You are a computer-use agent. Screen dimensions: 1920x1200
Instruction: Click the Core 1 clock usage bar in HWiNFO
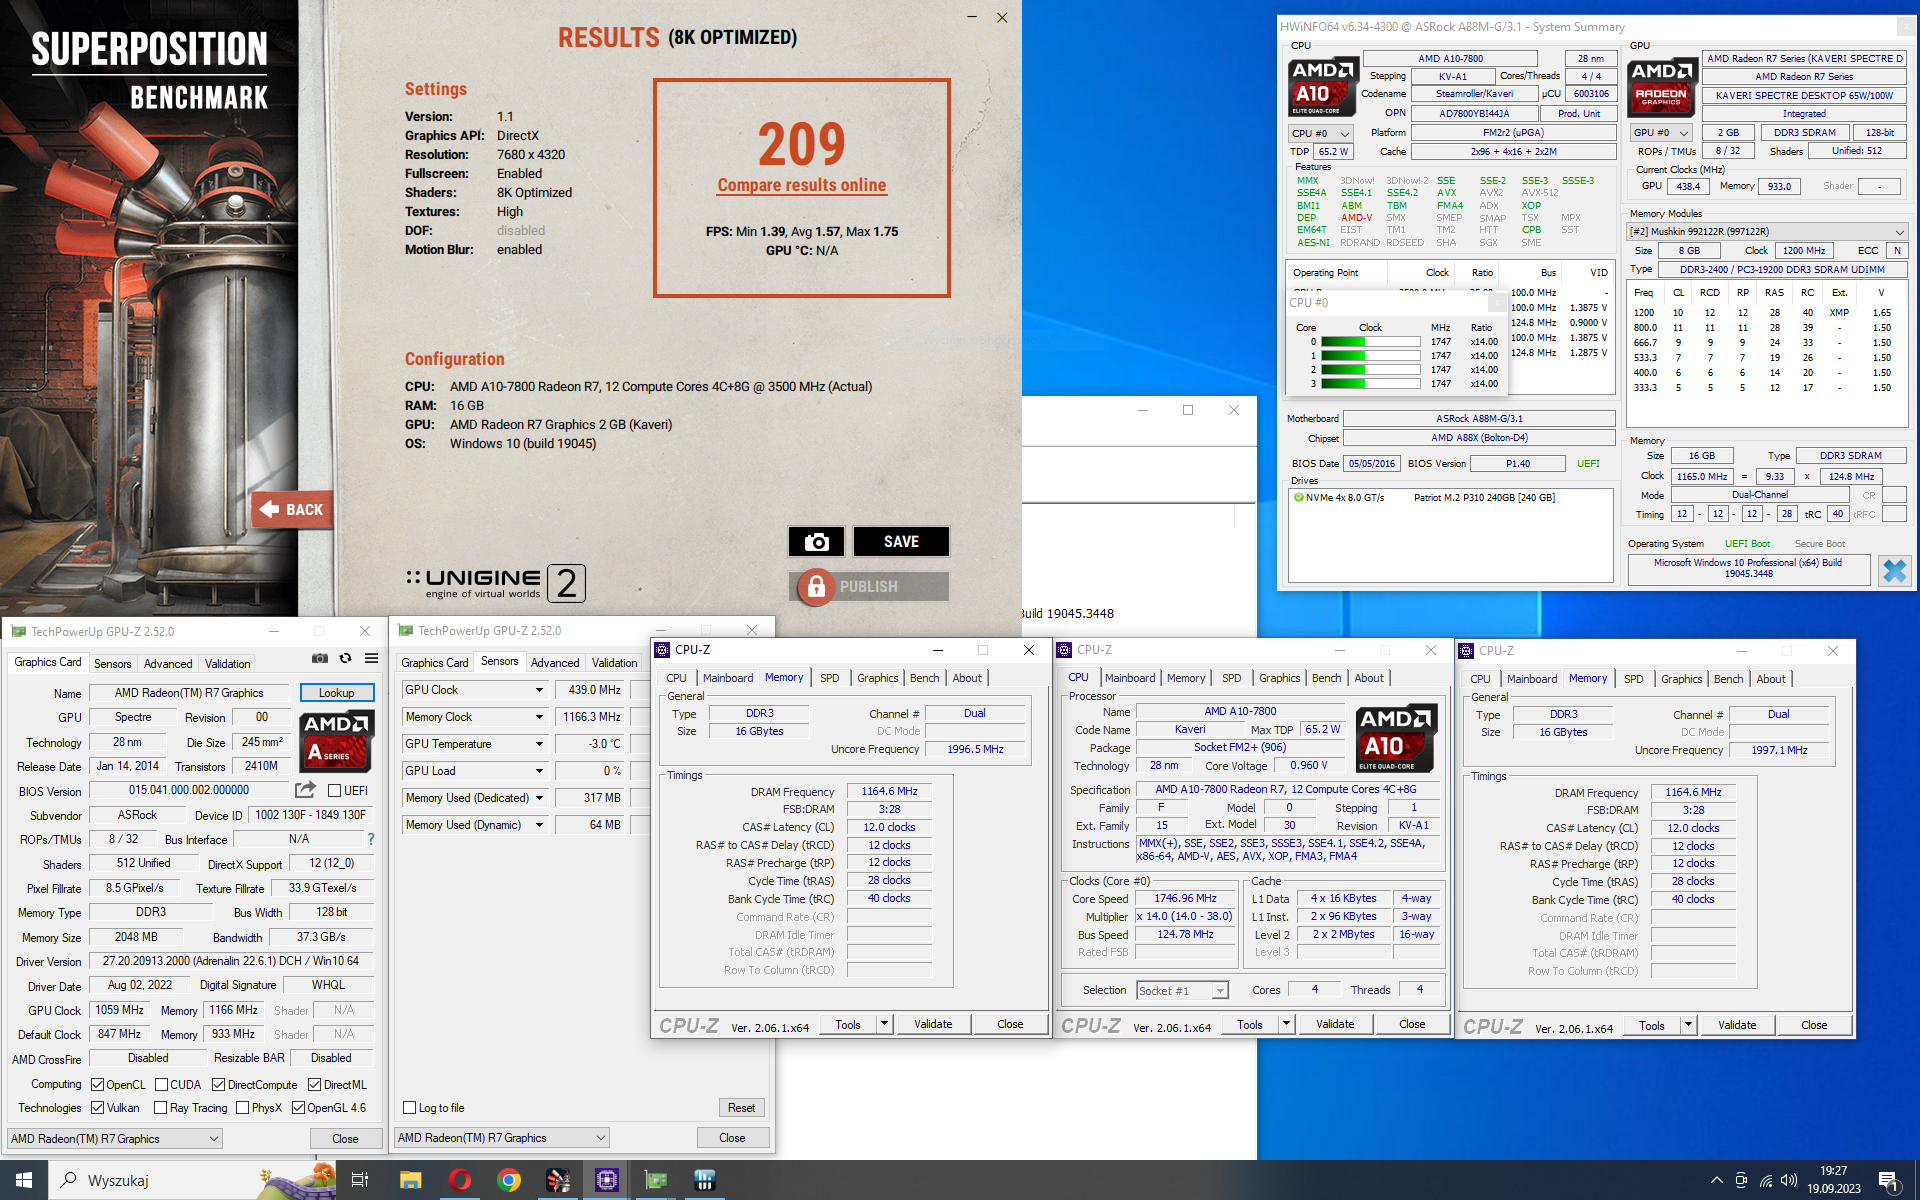point(1370,356)
